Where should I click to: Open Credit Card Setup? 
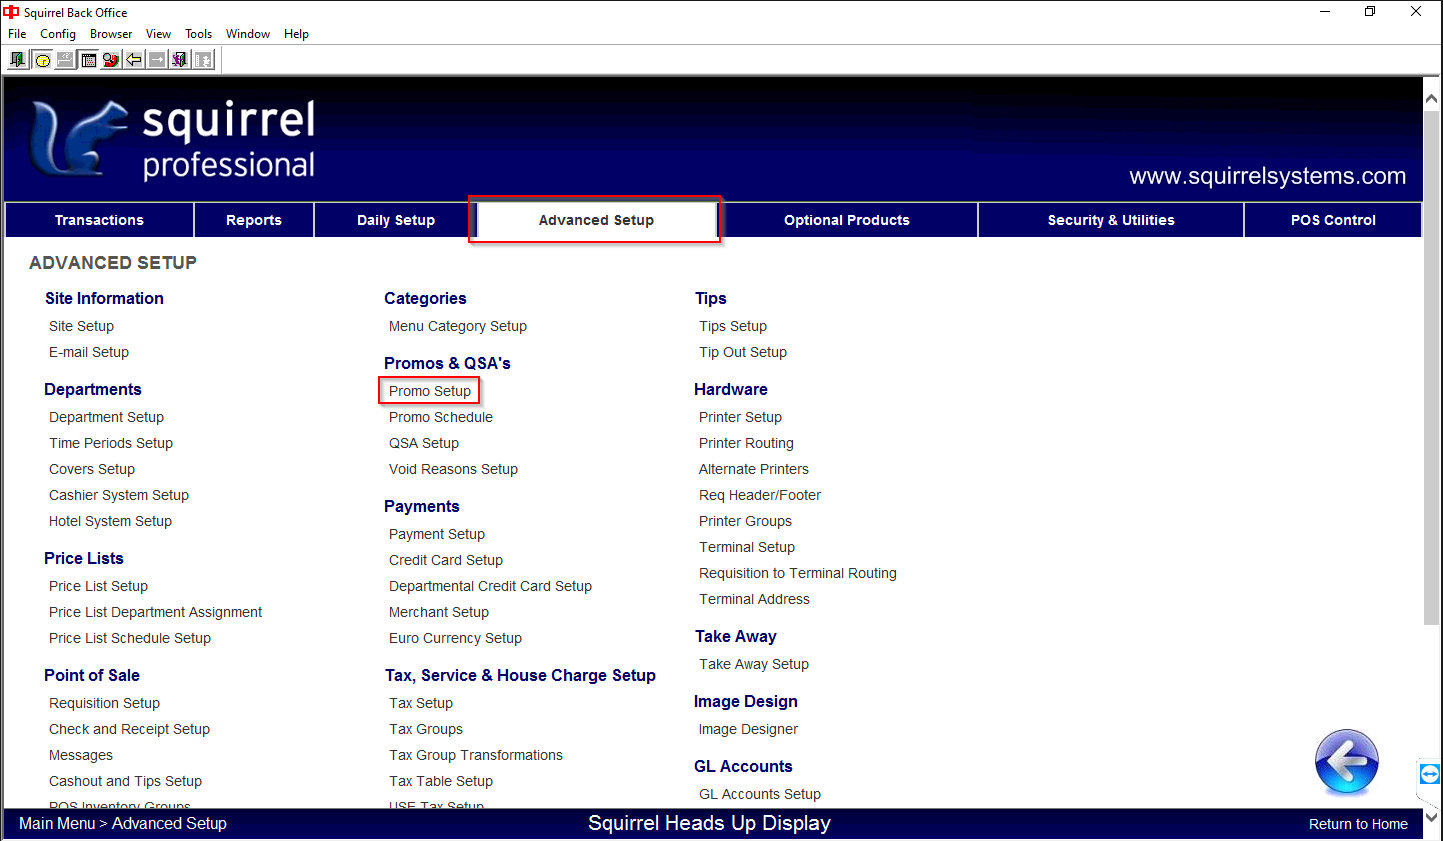click(x=446, y=560)
